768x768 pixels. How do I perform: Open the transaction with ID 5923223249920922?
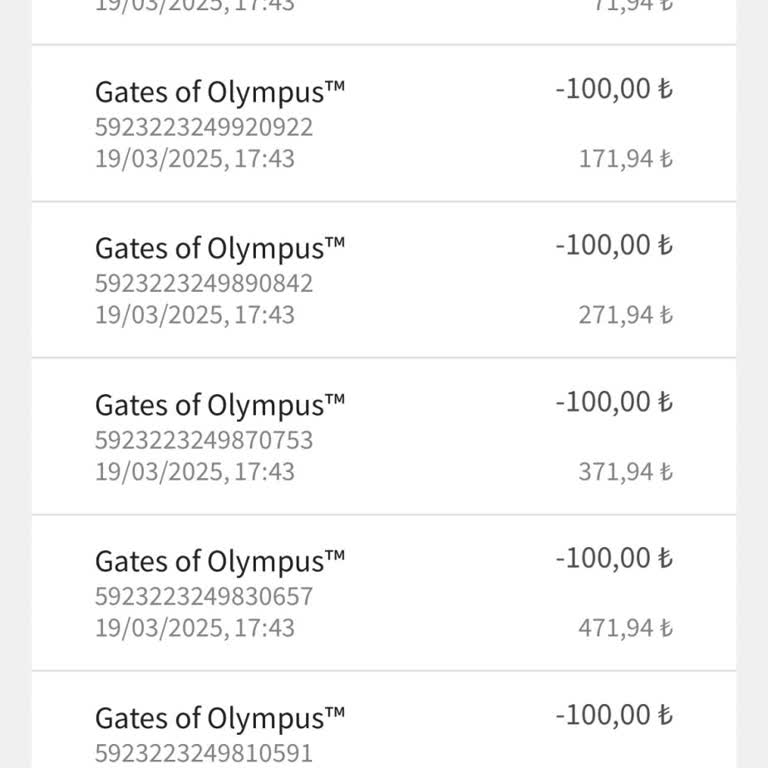pos(204,128)
